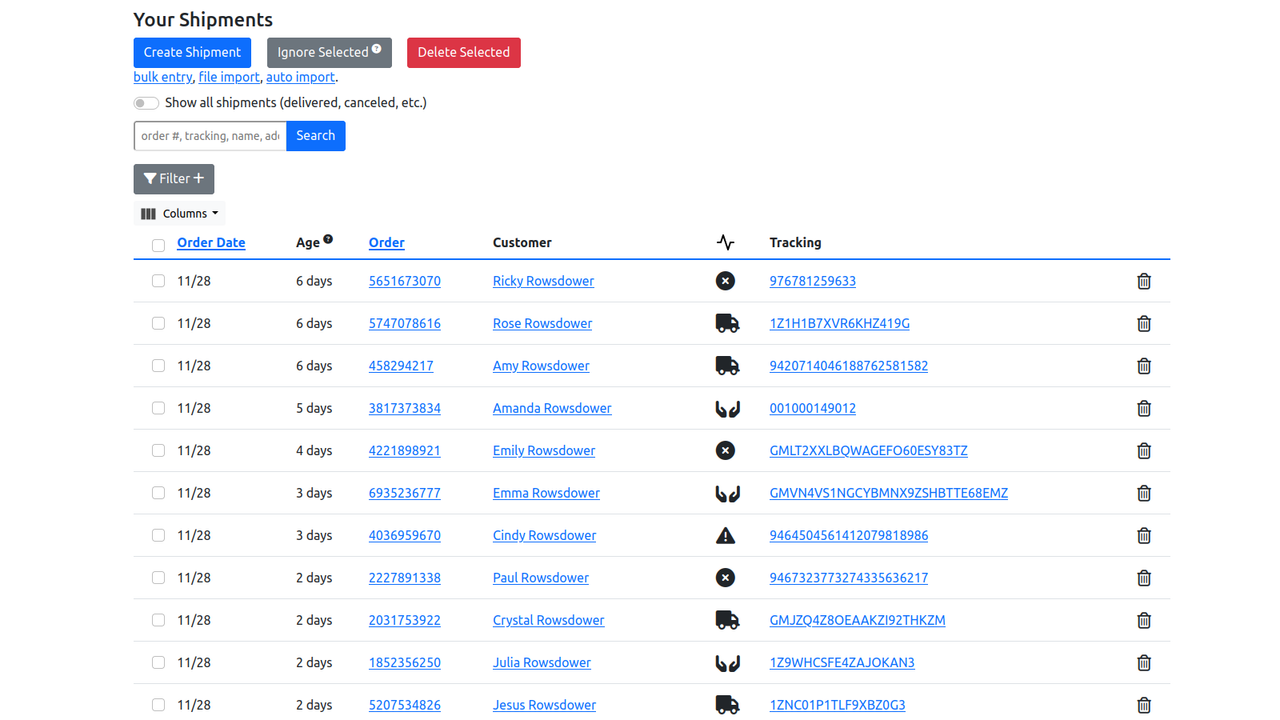Click the status icon on Amanda Rowsdower's row
This screenshot has width=1280, height=720.
point(727,408)
